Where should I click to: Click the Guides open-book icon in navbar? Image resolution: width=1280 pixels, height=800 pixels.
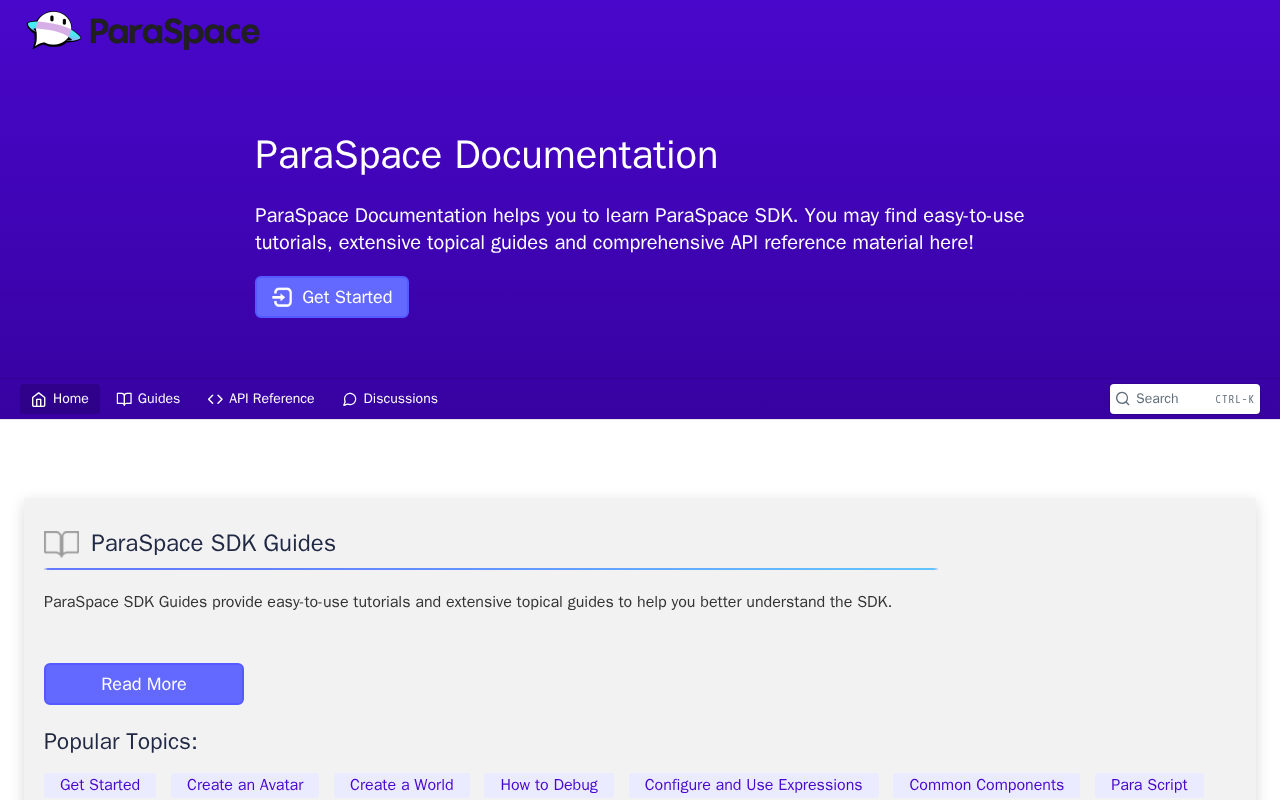click(x=124, y=399)
